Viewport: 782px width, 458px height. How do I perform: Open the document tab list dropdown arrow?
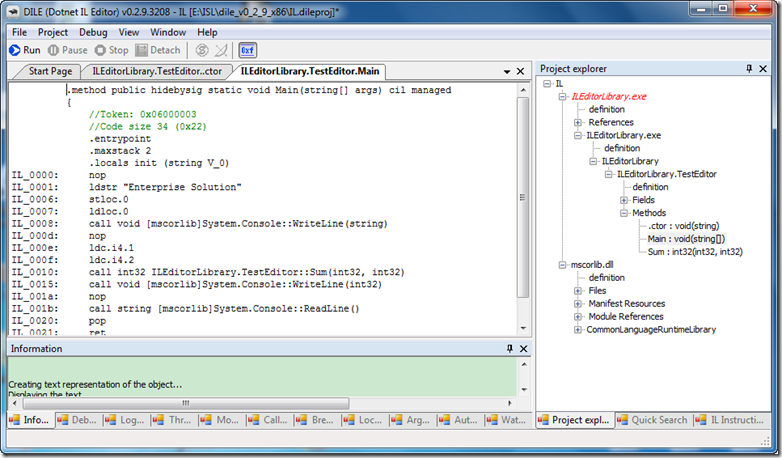pos(507,72)
